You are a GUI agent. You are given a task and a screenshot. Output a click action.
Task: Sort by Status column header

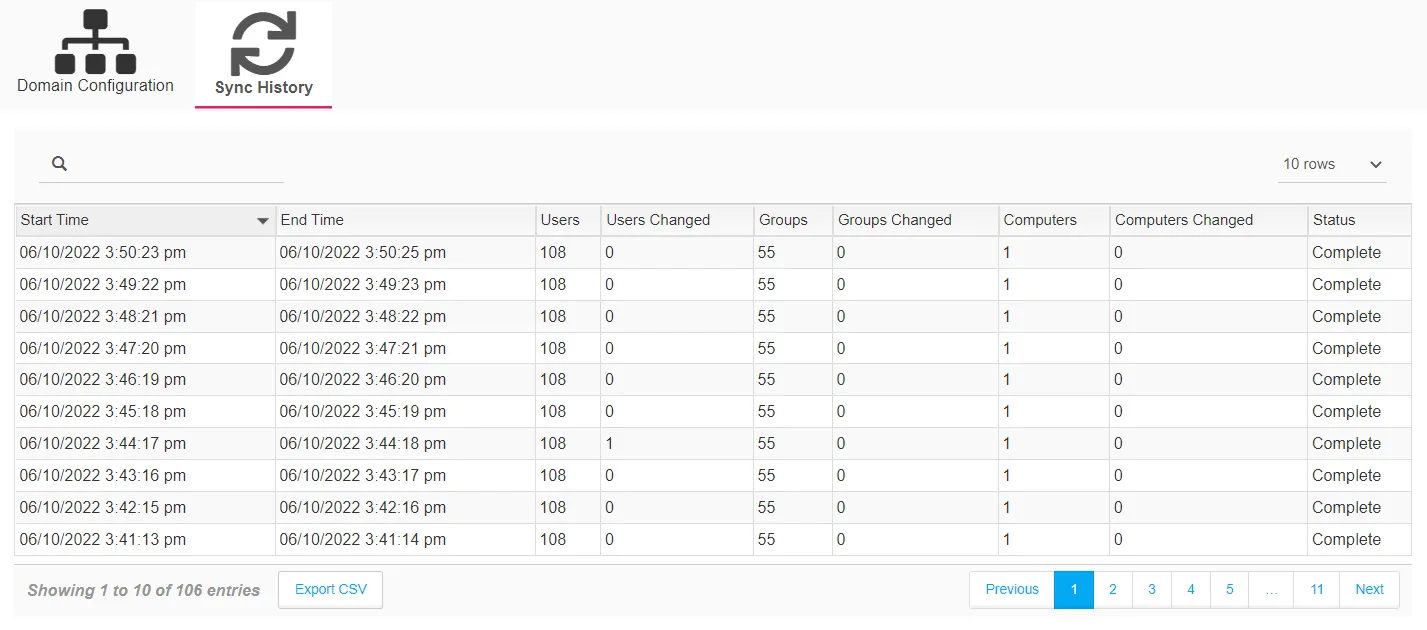click(1359, 220)
